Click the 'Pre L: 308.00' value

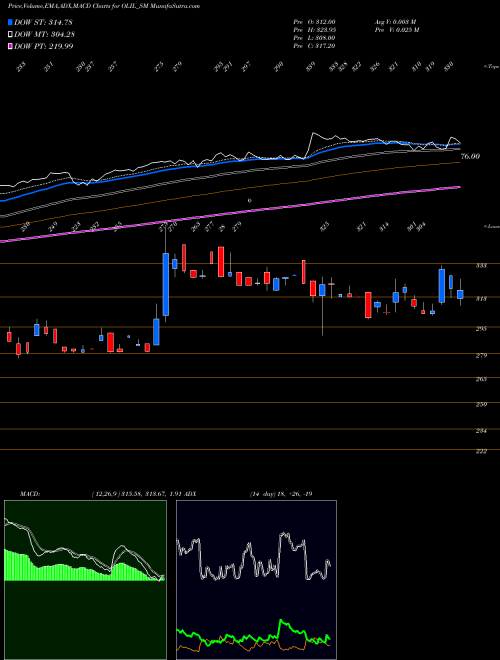314,38
